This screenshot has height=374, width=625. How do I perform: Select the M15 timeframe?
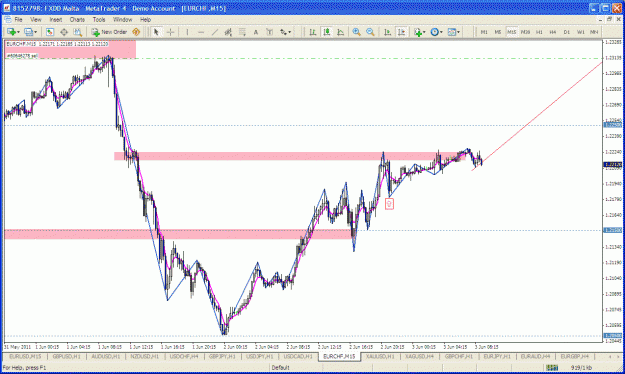512,32
